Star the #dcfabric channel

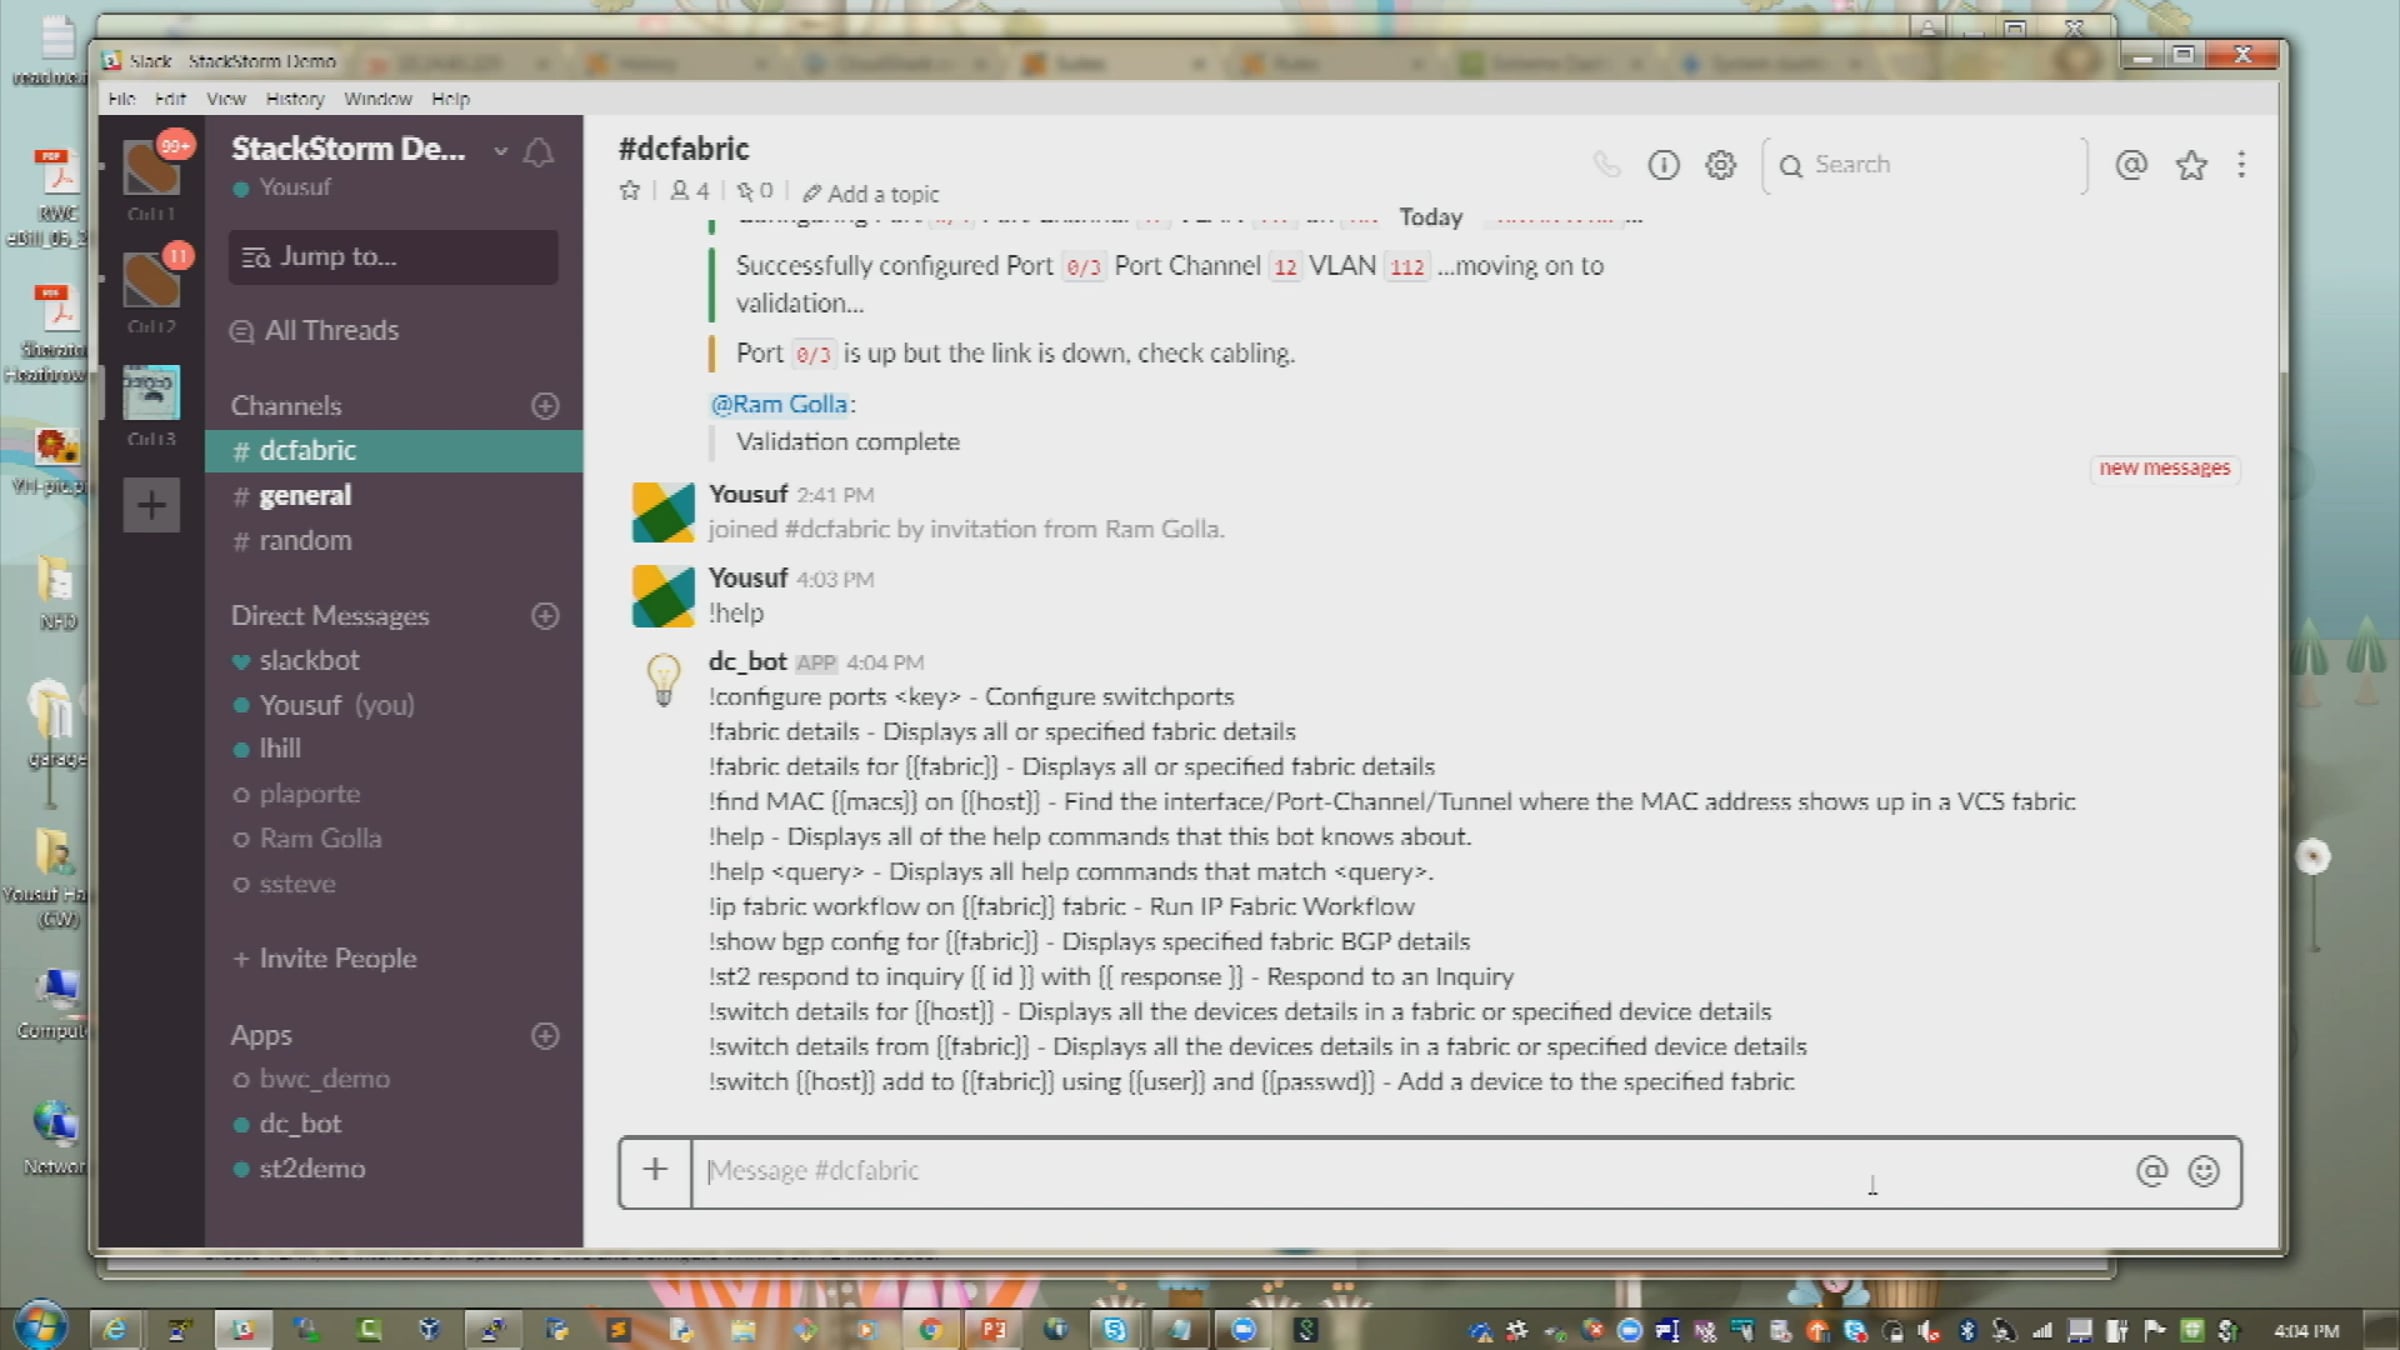tap(629, 191)
